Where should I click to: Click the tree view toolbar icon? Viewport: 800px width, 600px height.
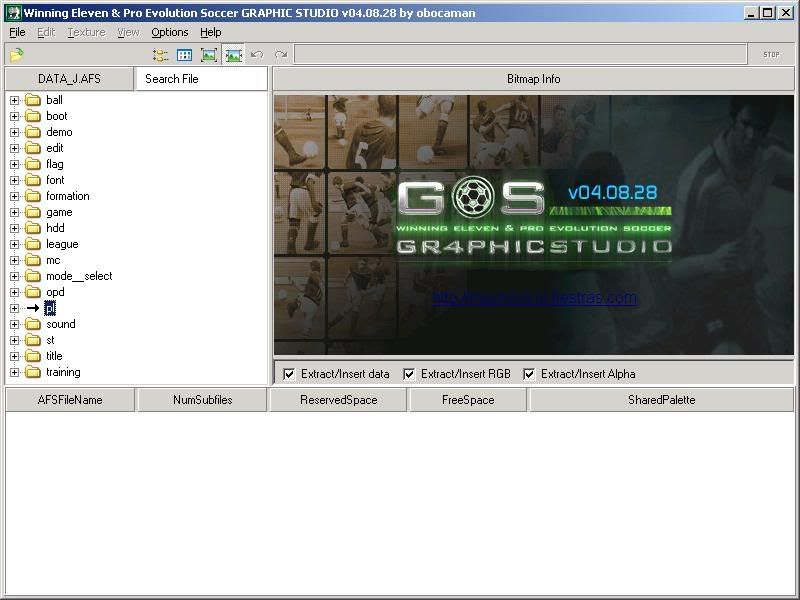pos(160,55)
